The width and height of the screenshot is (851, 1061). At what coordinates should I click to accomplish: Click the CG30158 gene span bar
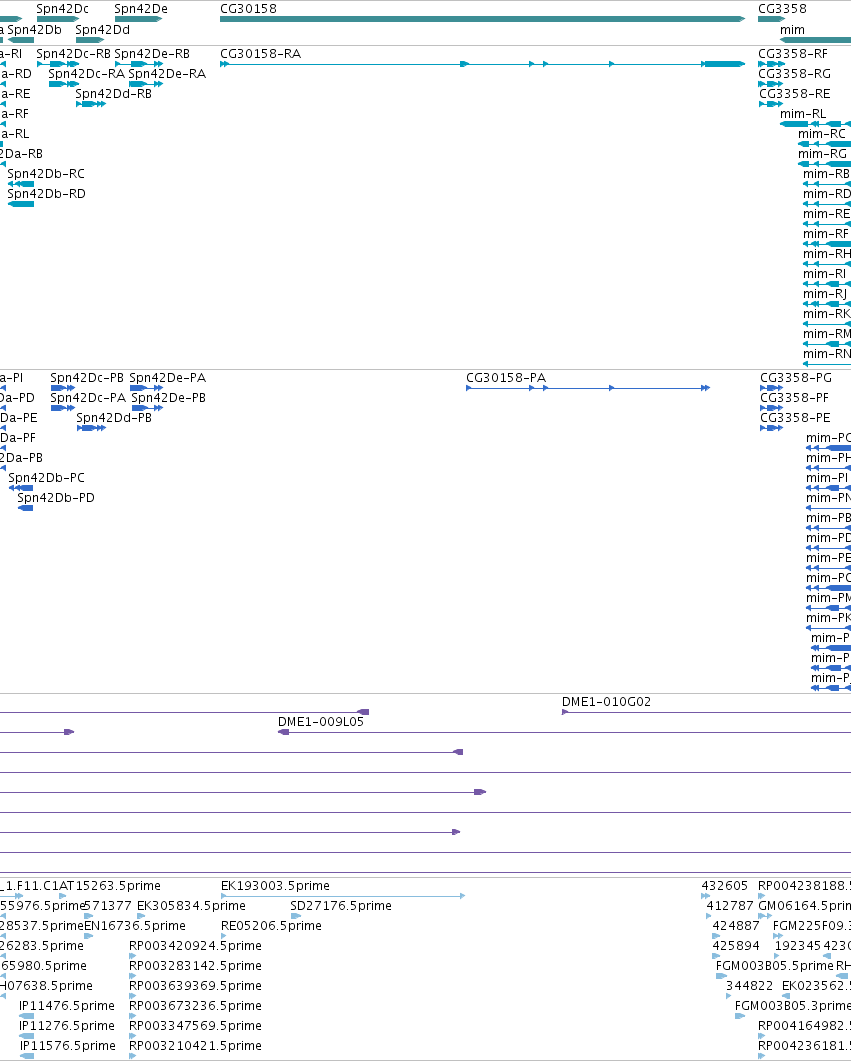pyautogui.click(x=482, y=19)
